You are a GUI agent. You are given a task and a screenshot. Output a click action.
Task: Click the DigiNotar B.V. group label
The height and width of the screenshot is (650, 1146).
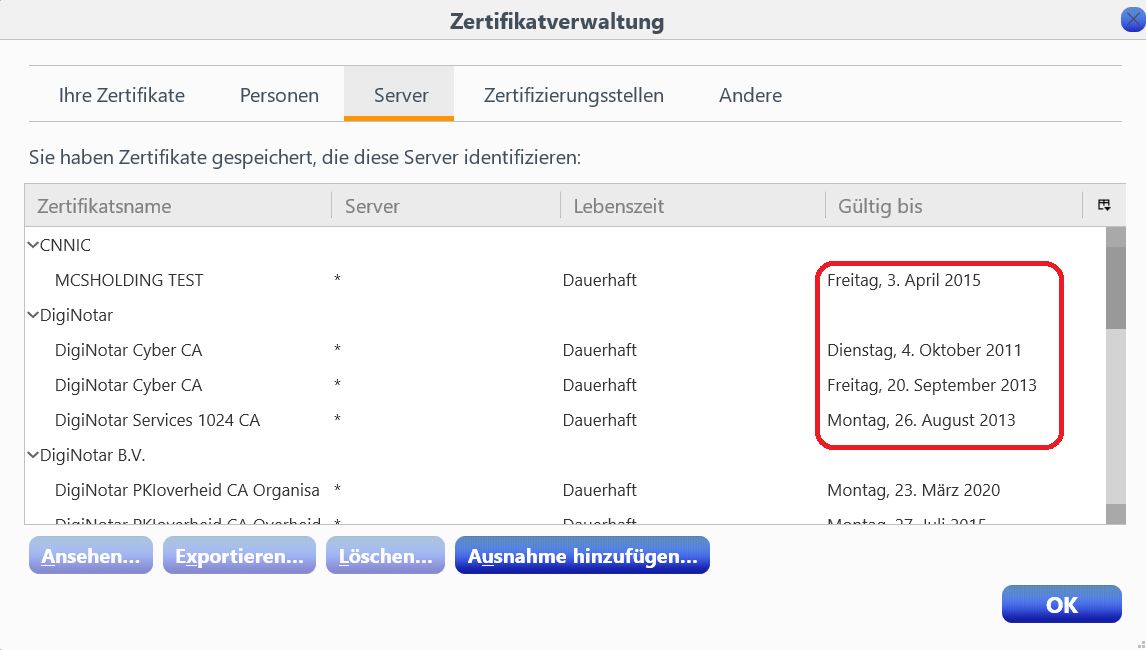pyautogui.click(x=92, y=455)
